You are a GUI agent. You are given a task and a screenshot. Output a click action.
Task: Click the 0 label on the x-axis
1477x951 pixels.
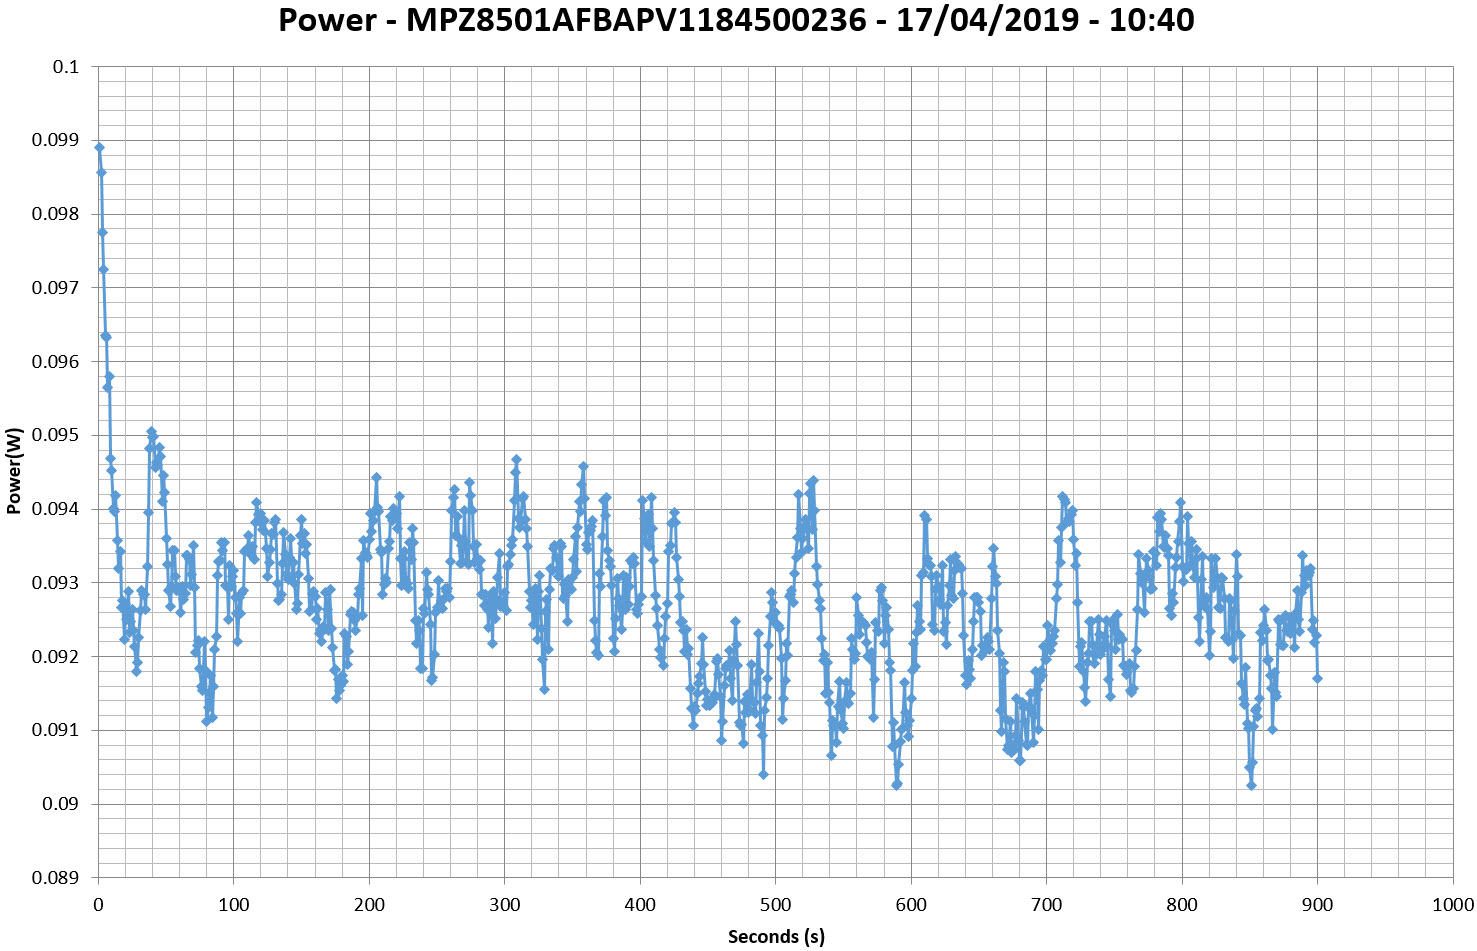click(x=98, y=906)
